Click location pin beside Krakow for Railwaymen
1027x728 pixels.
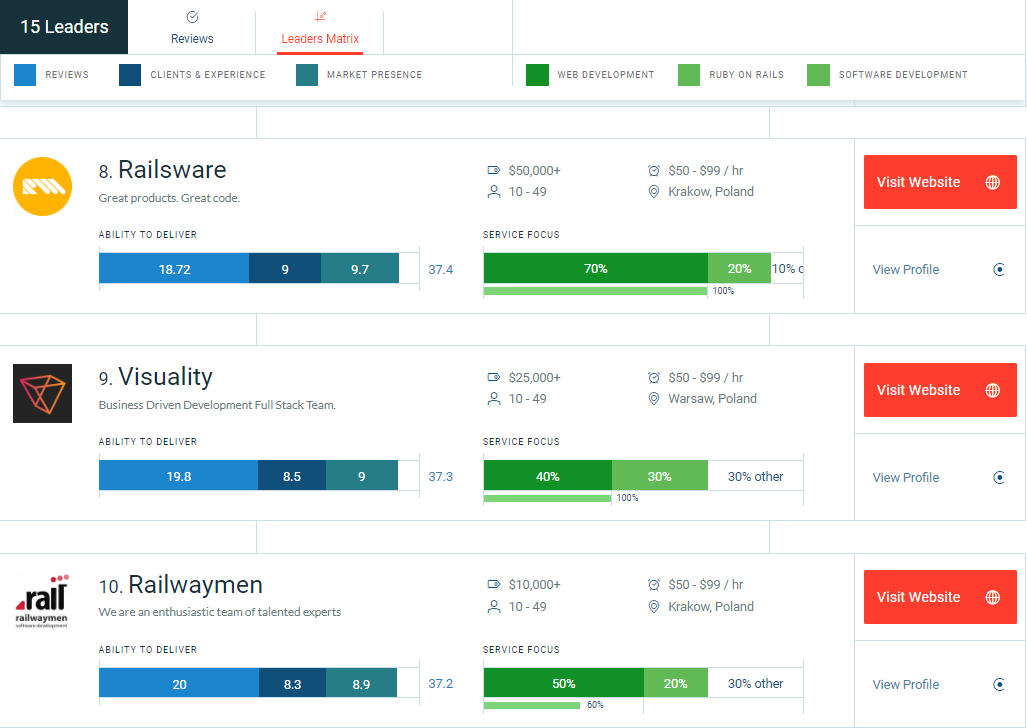pos(654,607)
